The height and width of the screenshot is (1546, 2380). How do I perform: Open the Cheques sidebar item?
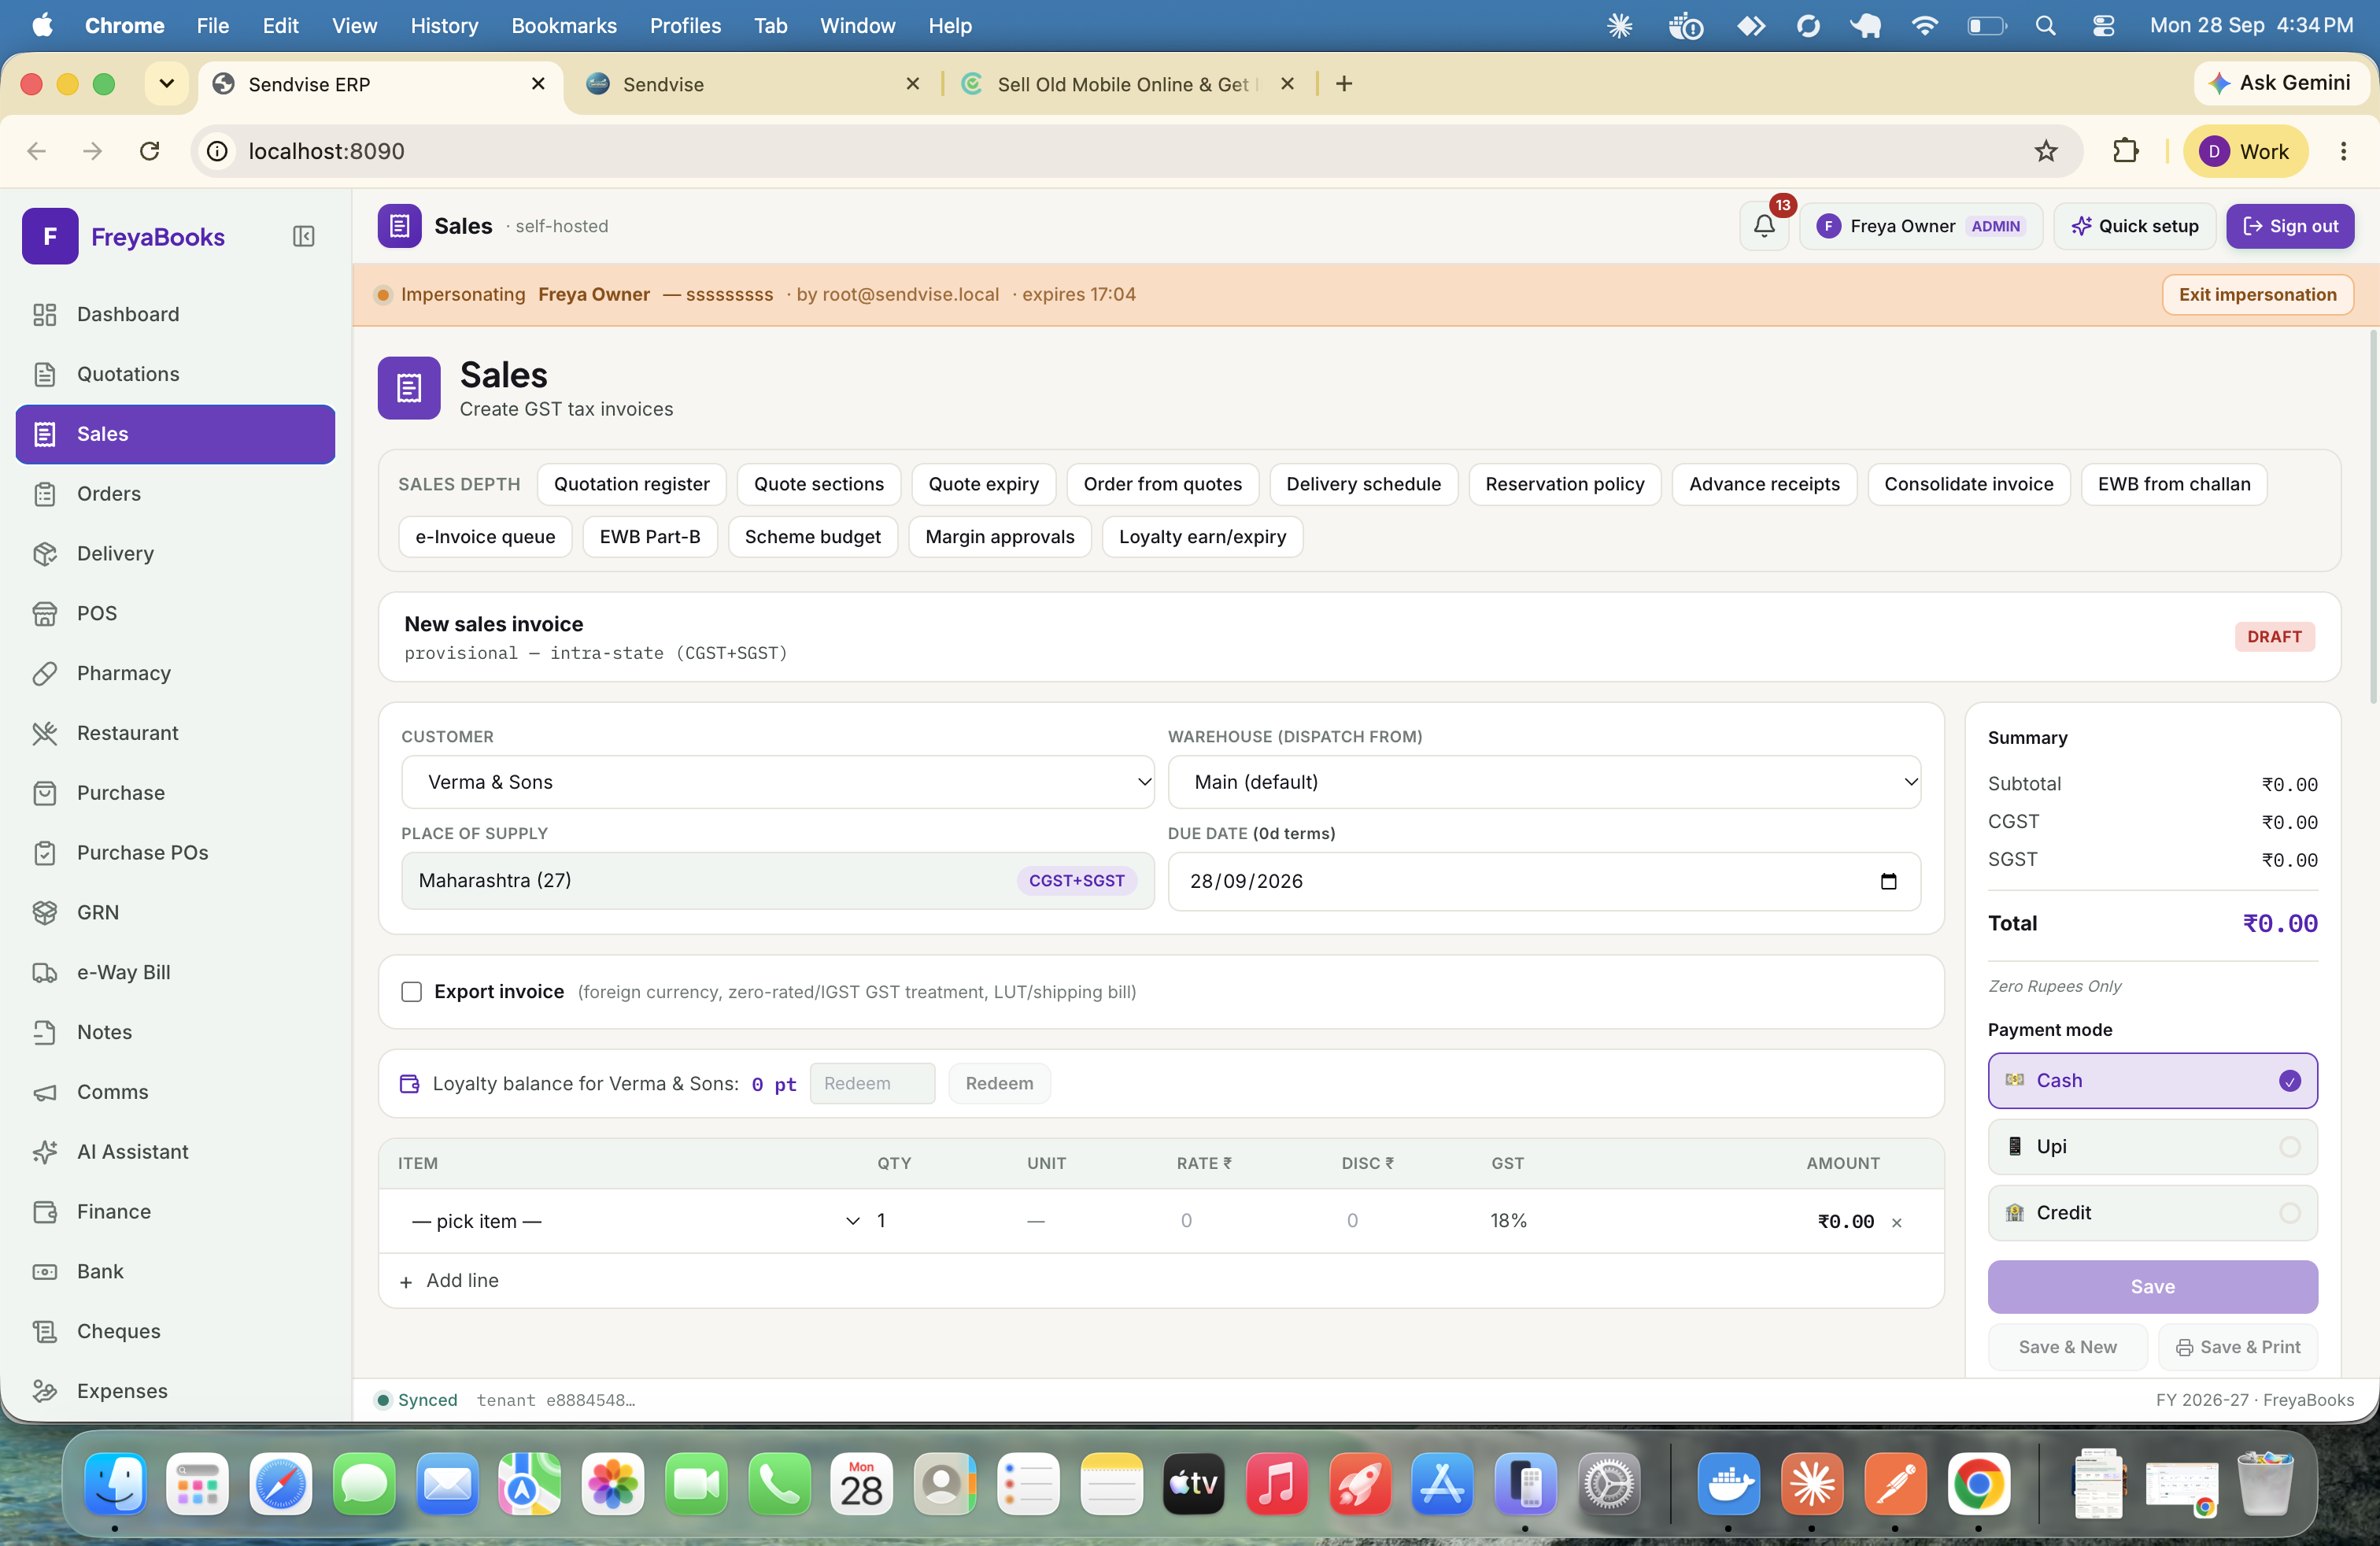176,1331
